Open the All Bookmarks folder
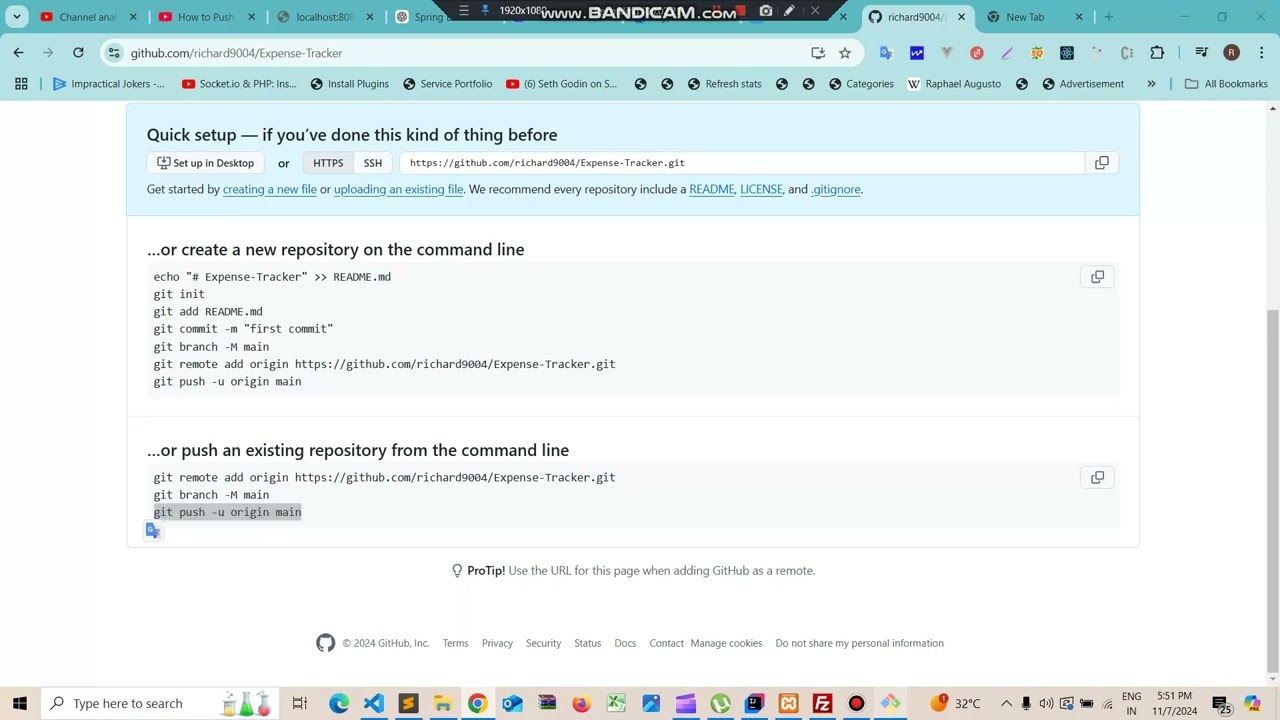Image resolution: width=1280 pixels, height=720 pixels. (1226, 84)
